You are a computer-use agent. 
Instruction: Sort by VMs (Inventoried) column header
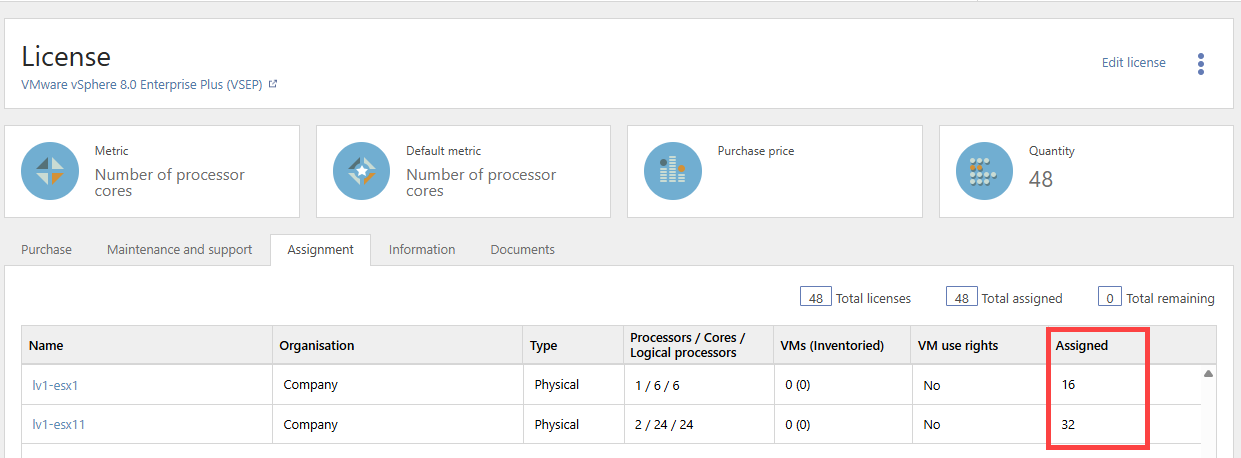(841, 345)
